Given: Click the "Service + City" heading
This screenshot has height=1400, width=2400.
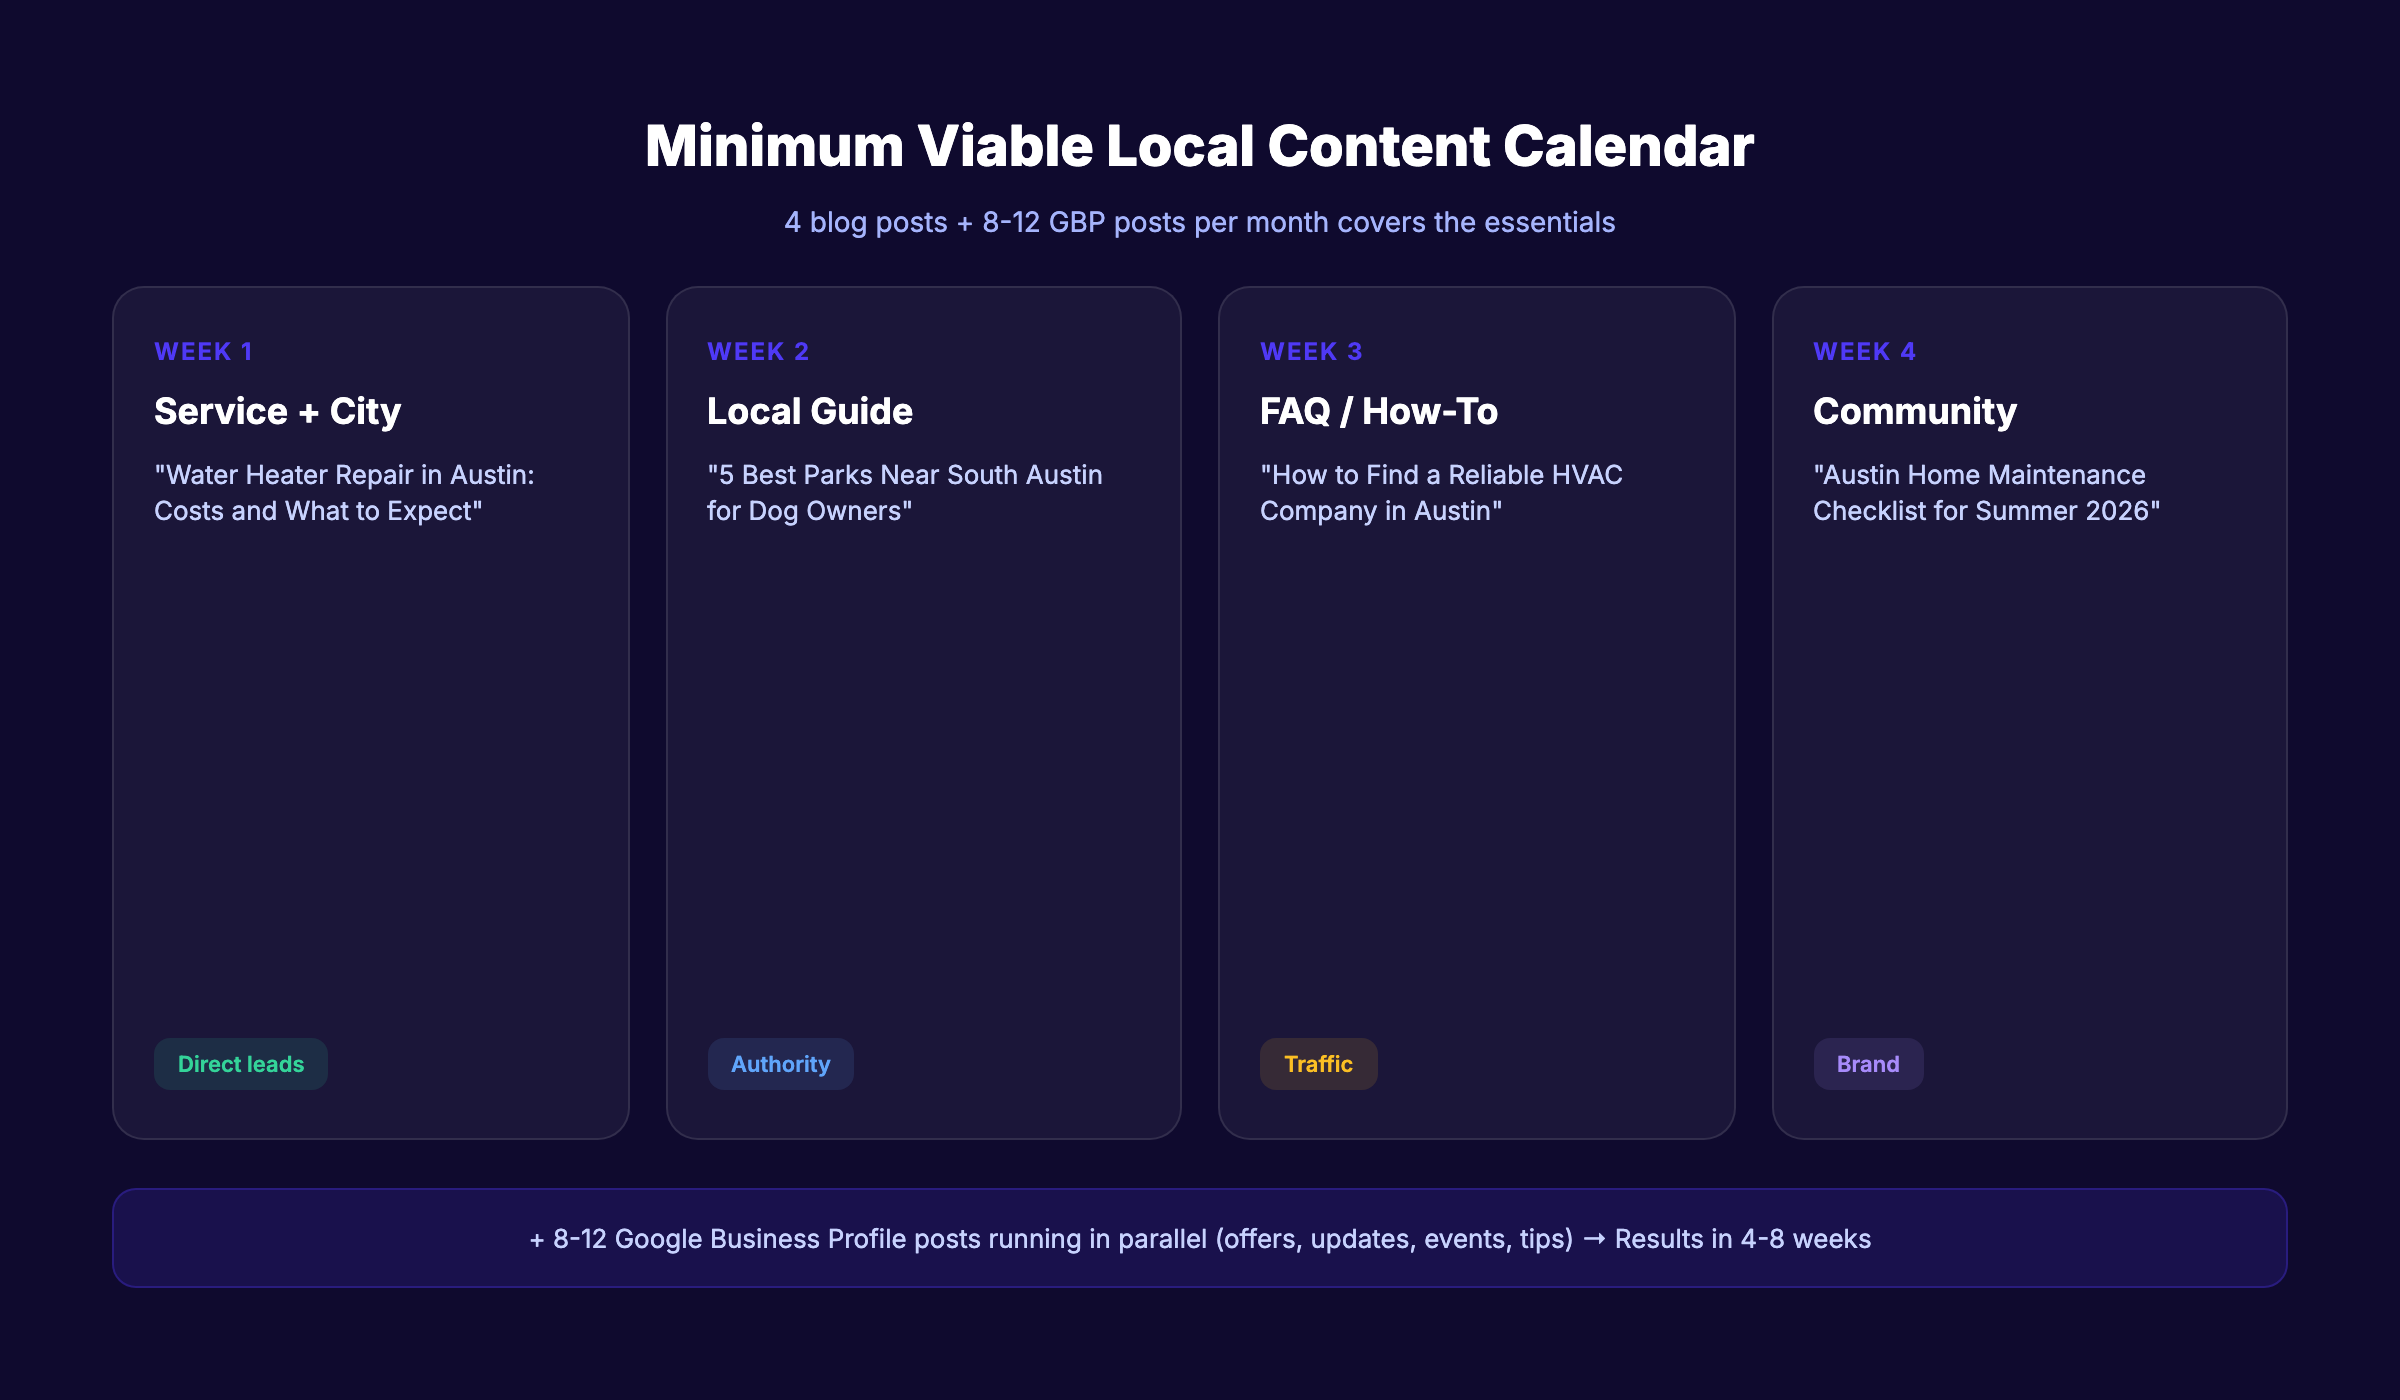Looking at the screenshot, I should tap(277, 411).
